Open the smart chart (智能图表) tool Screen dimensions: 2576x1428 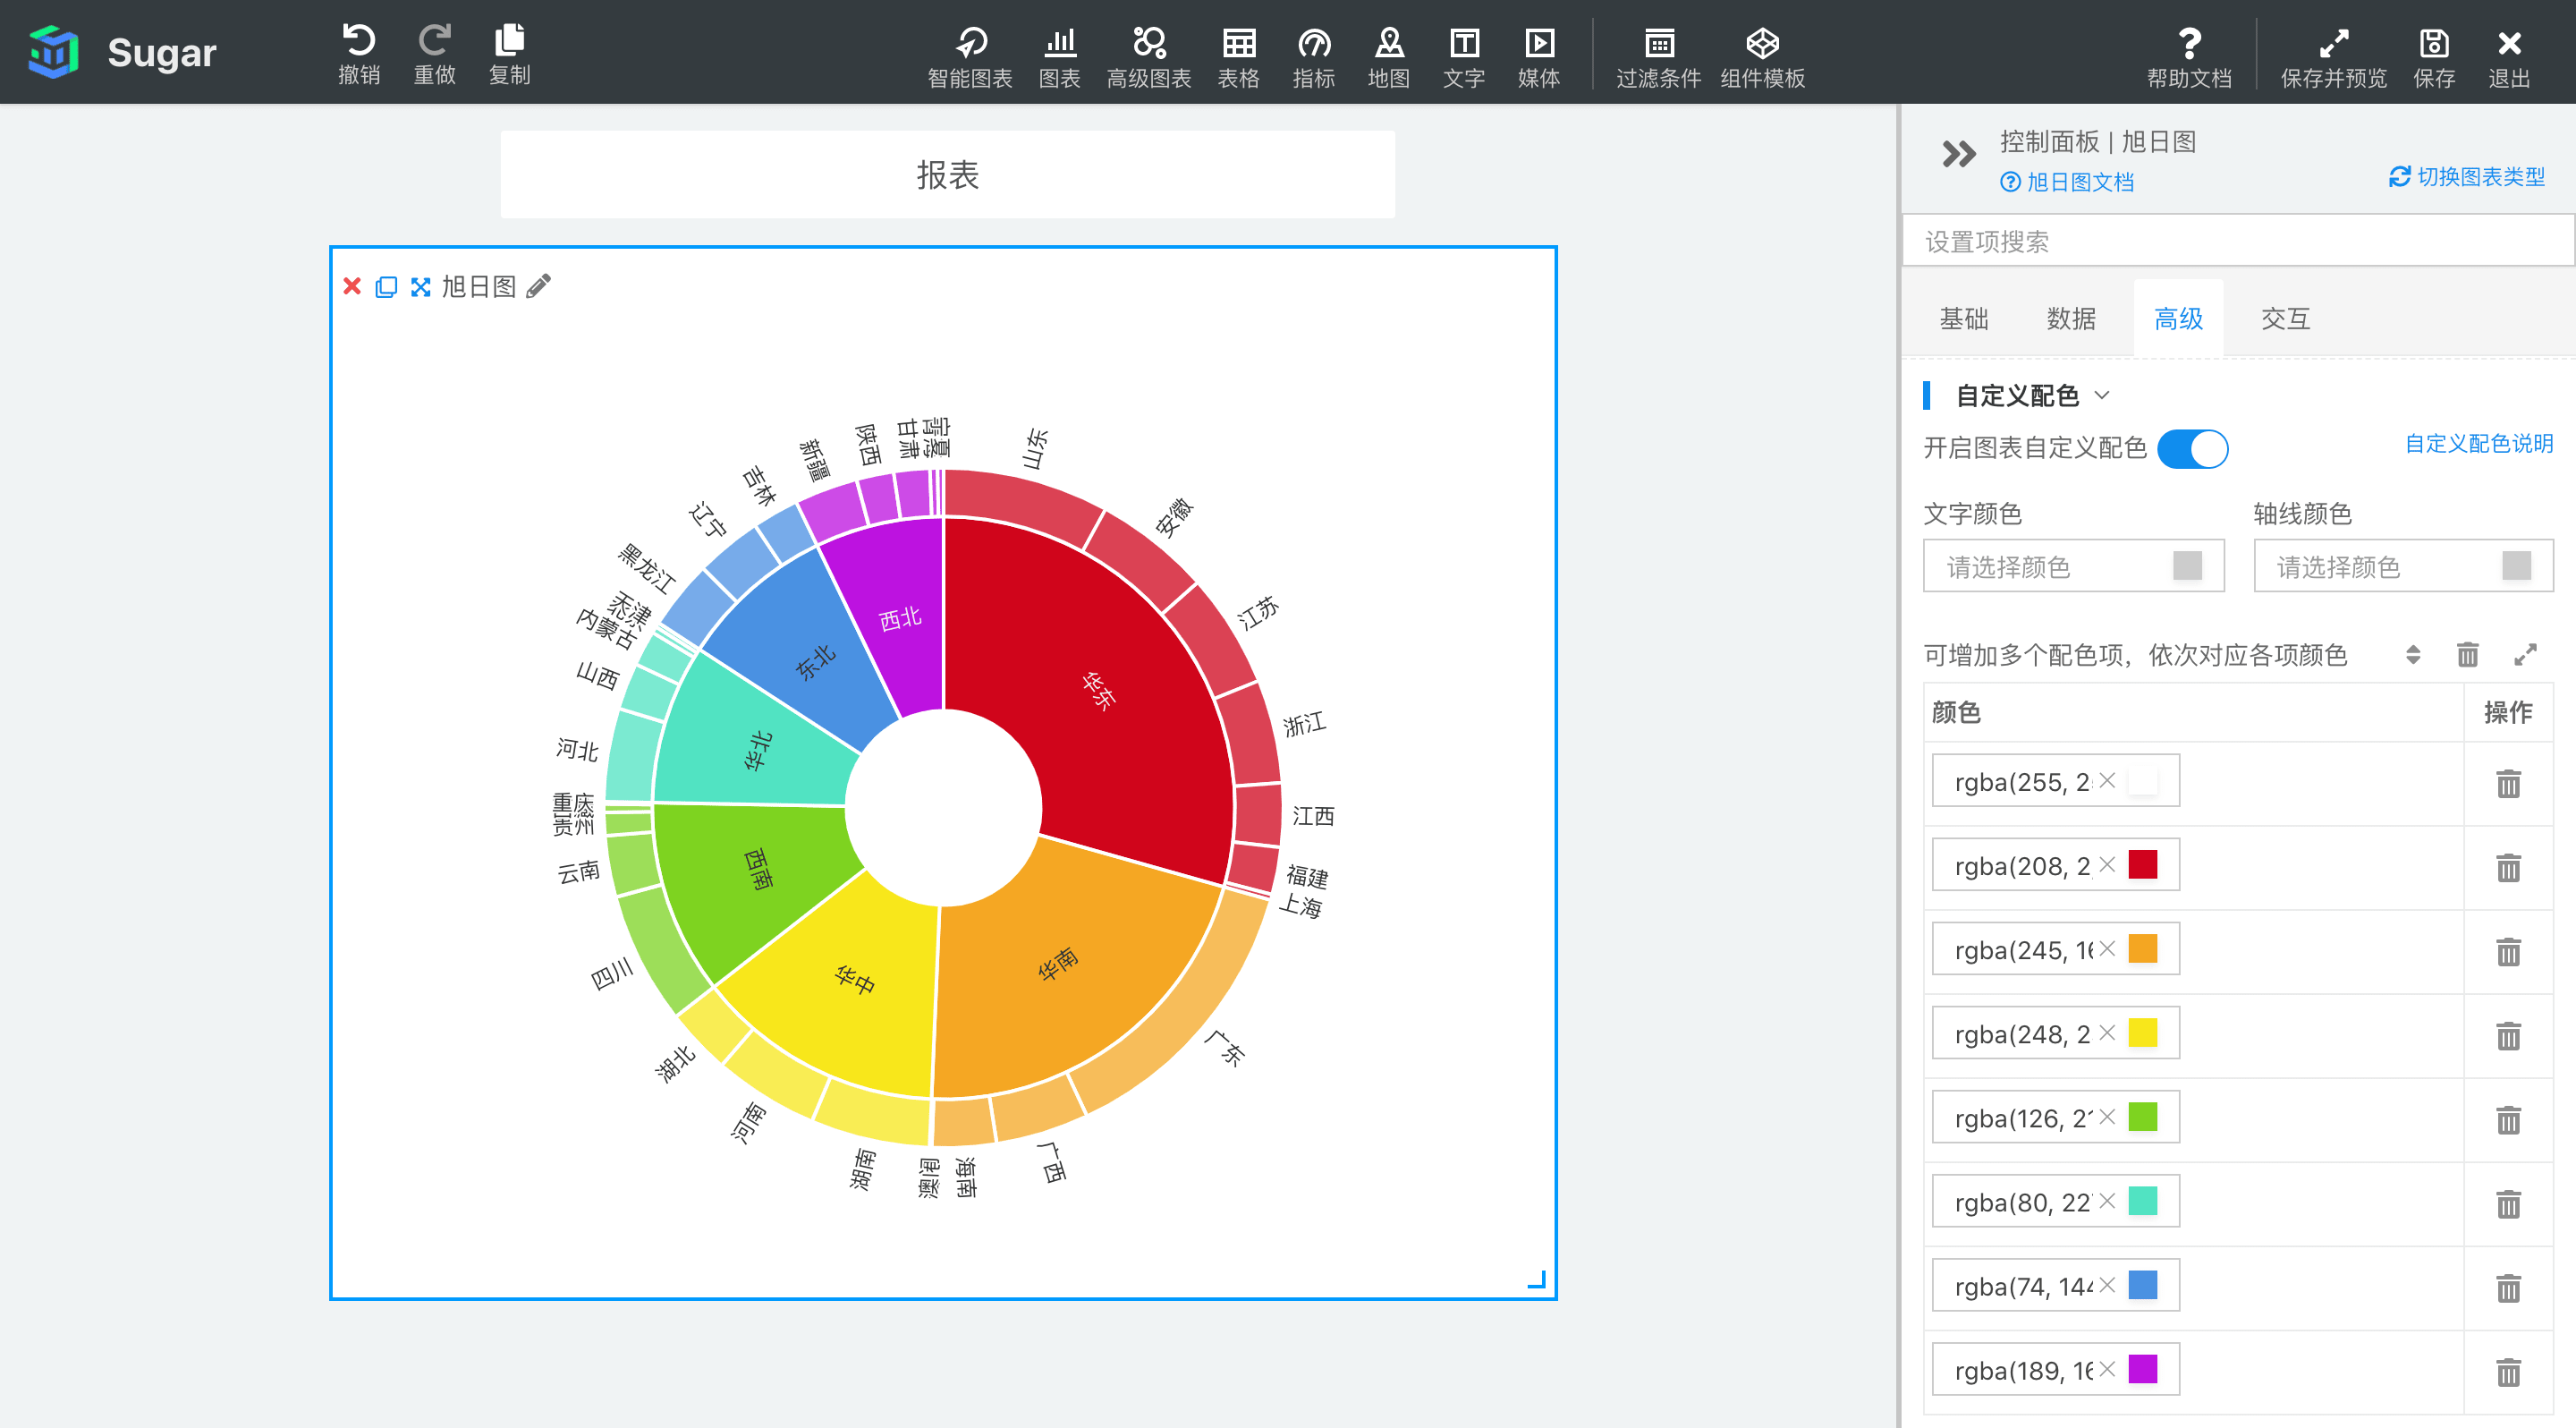970,57
